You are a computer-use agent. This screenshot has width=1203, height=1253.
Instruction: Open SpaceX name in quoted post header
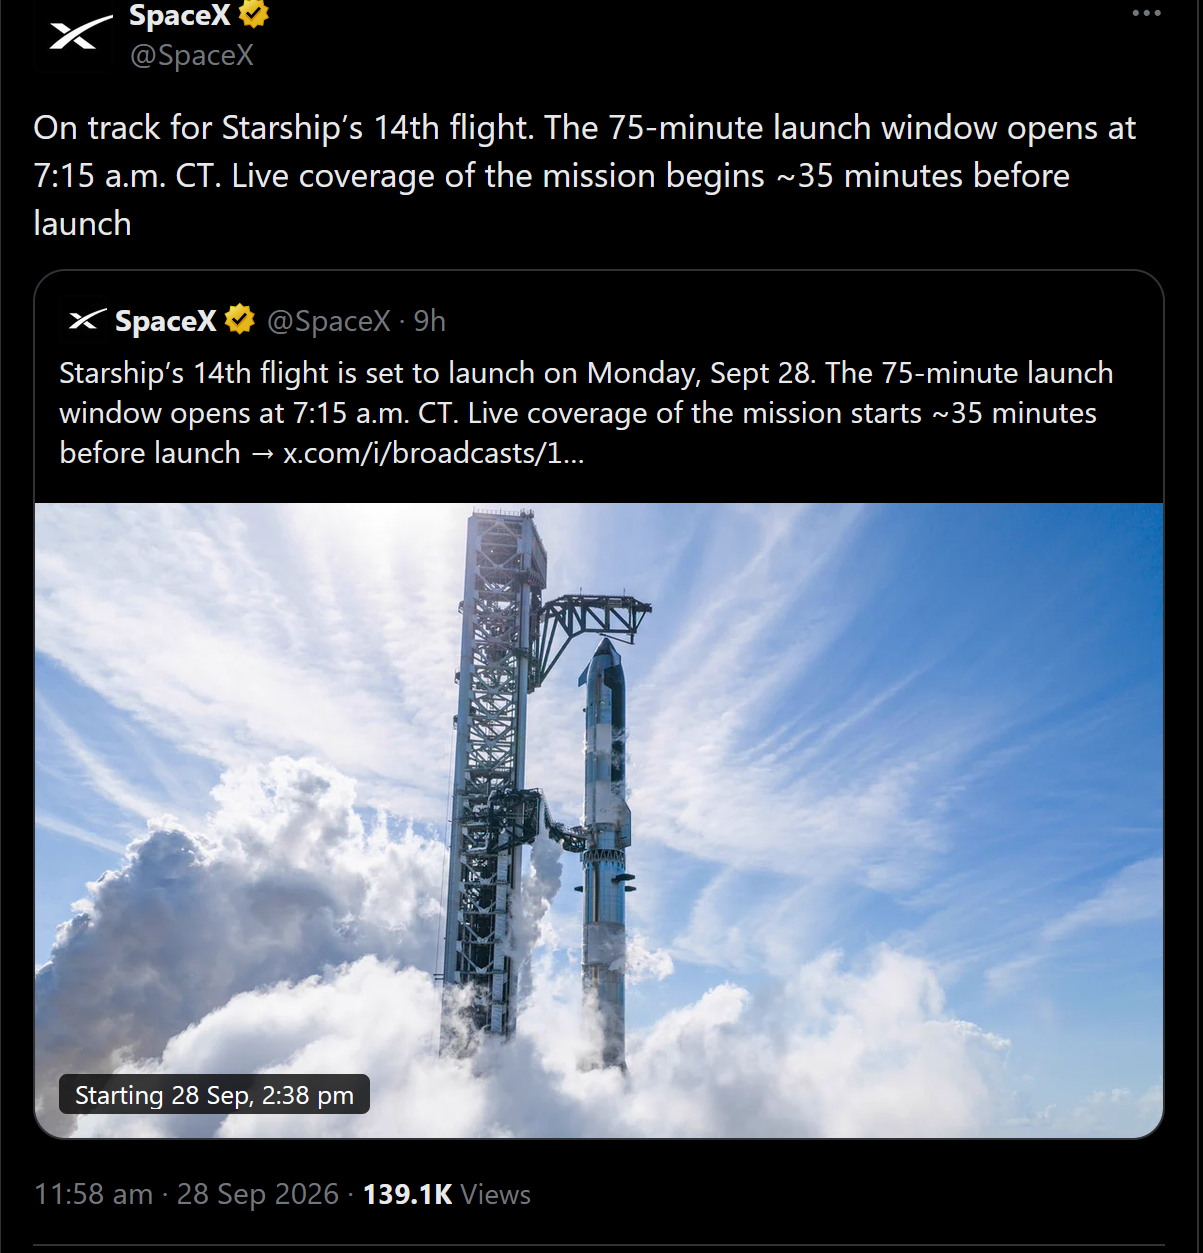coord(166,321)
